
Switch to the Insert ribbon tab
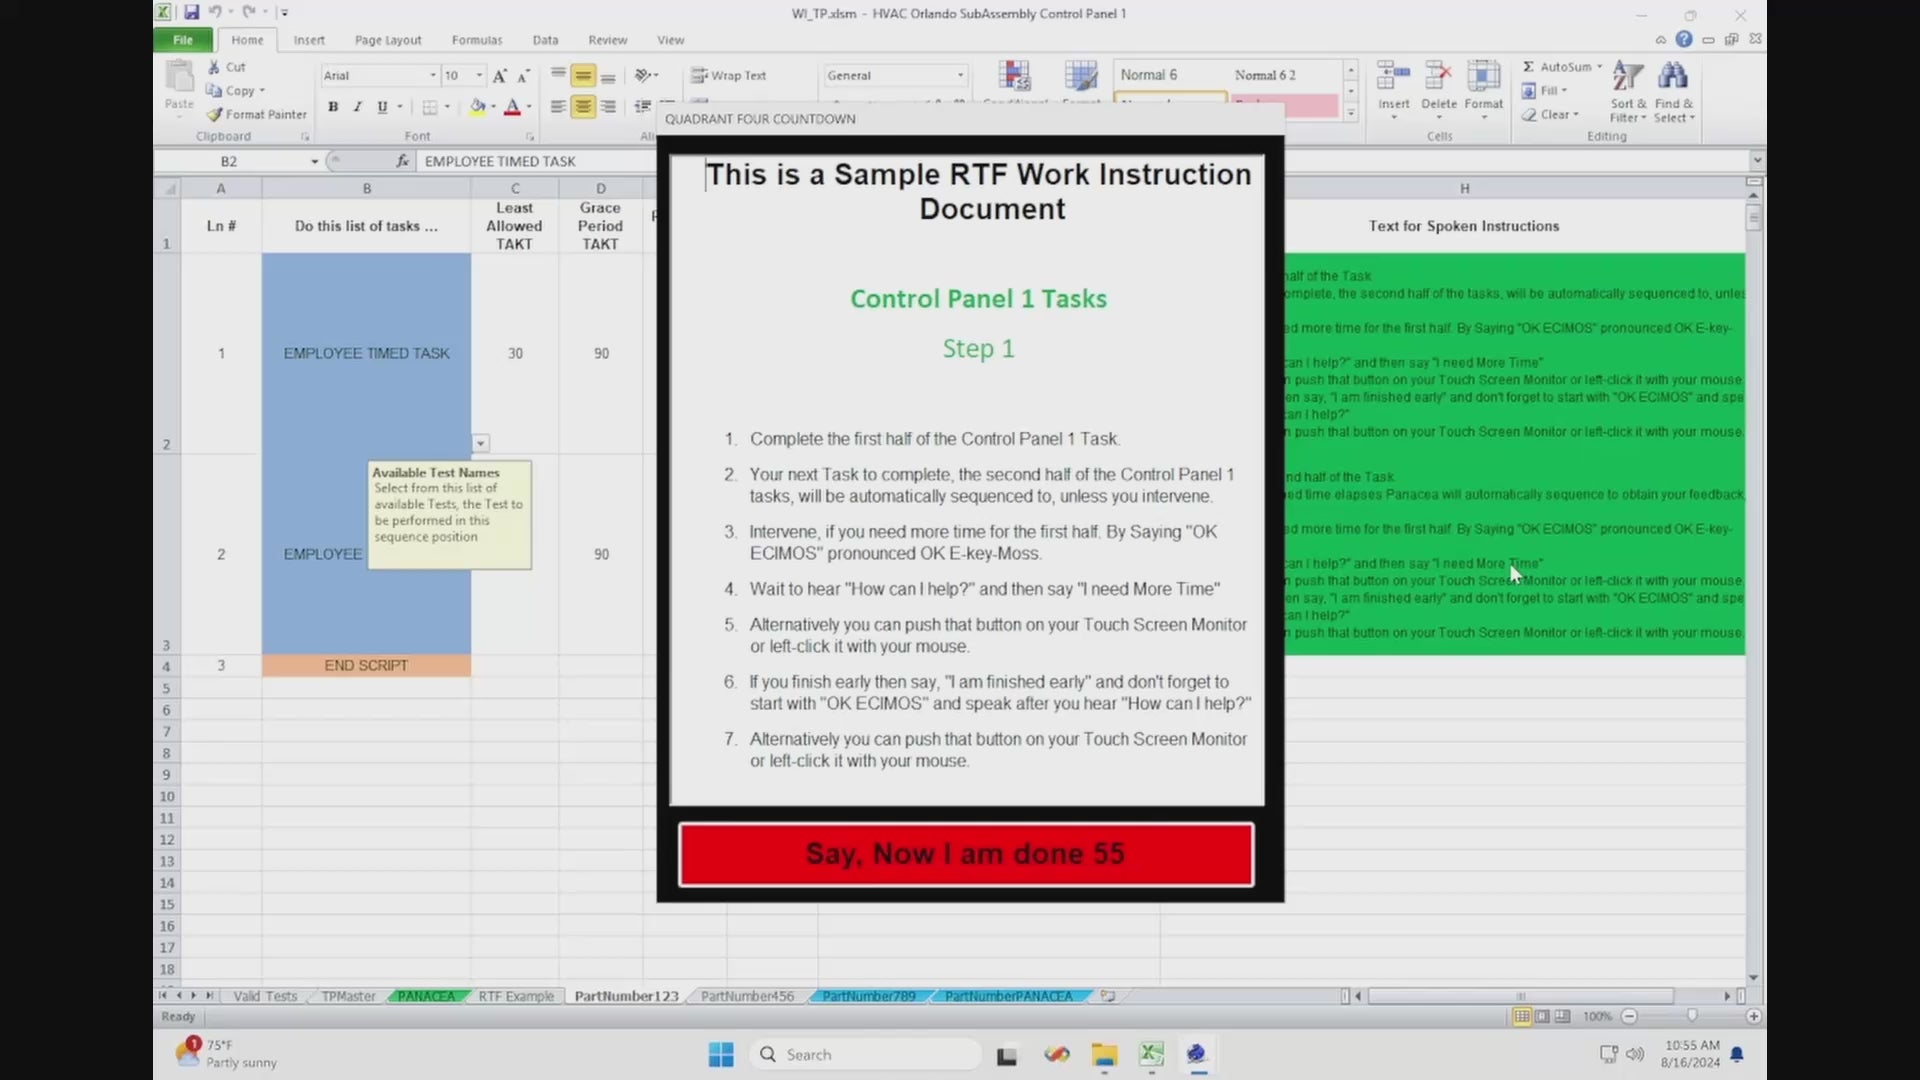pyautogui.click(x=309, y=40)
